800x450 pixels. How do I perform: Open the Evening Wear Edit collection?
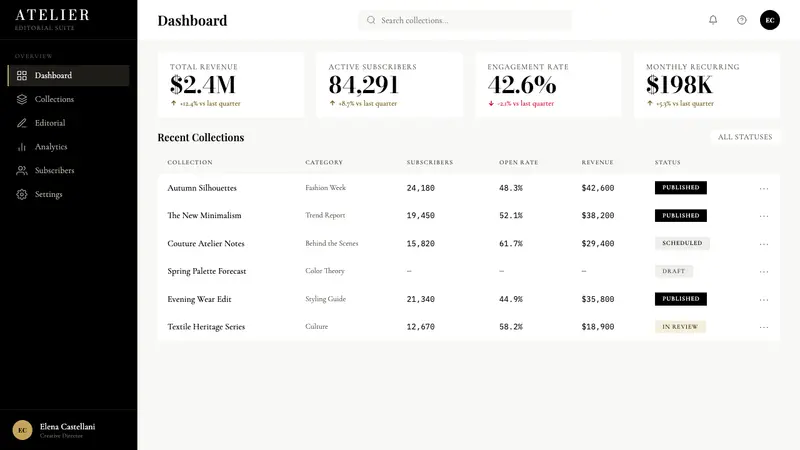pos(199,299)
